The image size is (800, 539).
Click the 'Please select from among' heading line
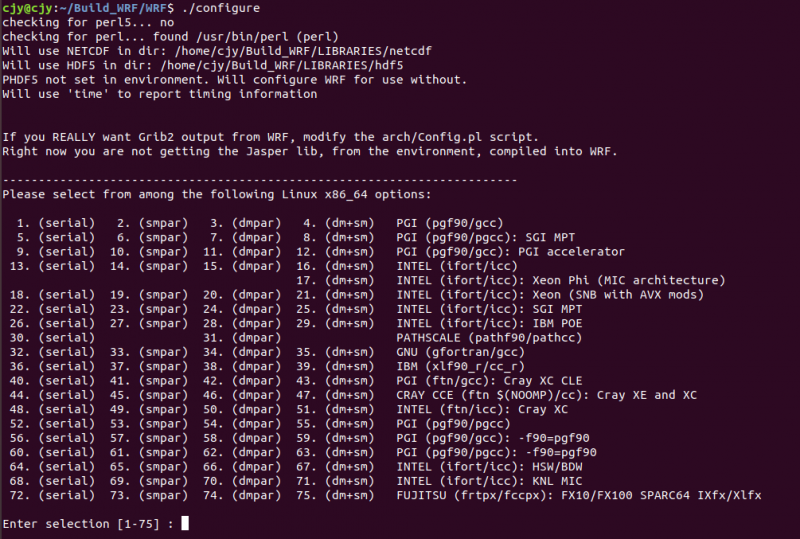[x=217, y=194]
